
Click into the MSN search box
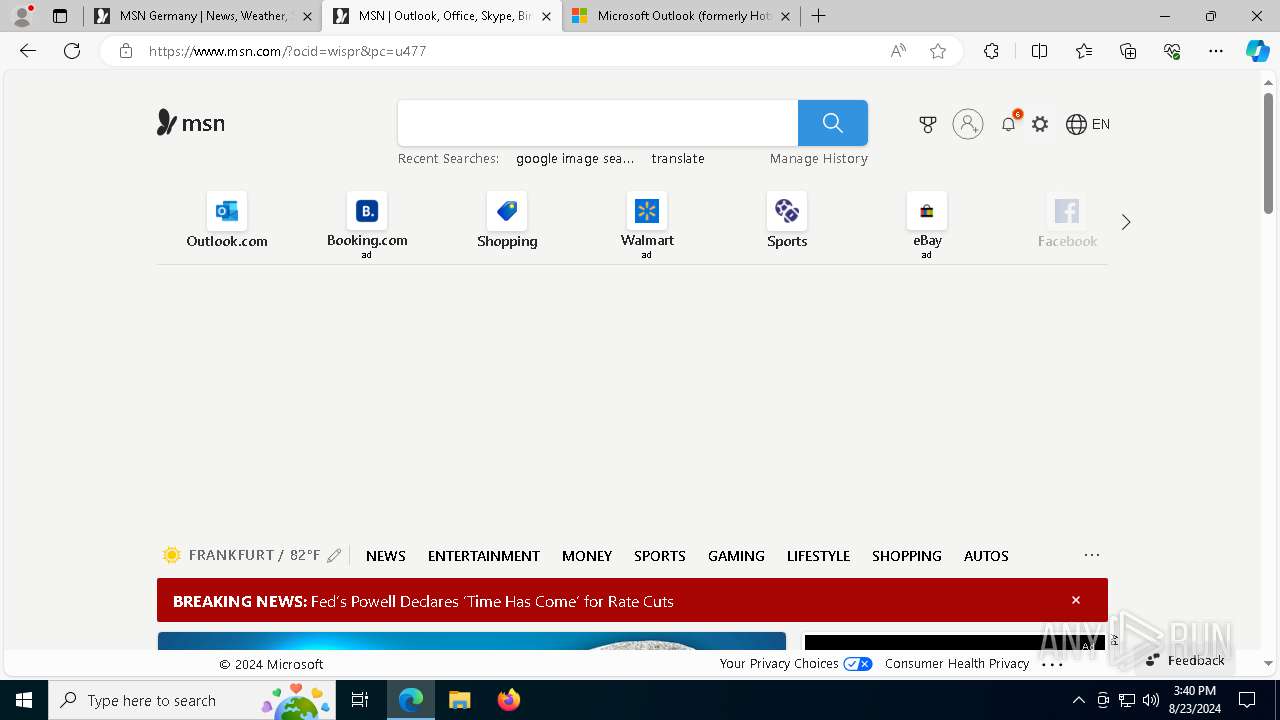pos(598,123)
